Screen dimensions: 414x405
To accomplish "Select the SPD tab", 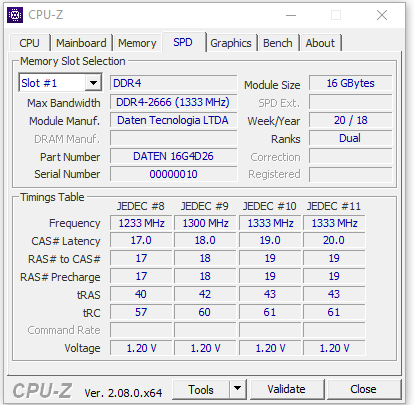I will tap(183, 42).
